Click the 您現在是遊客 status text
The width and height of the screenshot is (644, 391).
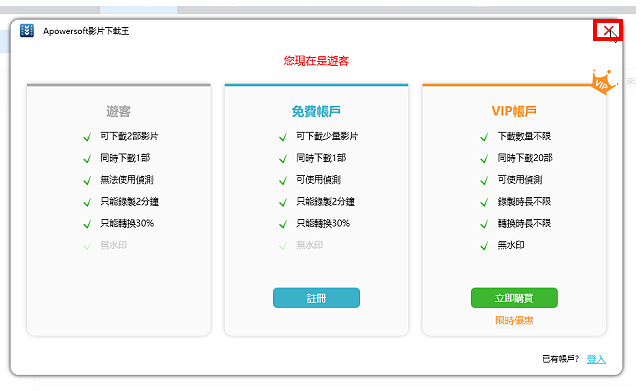coord(316,61)
